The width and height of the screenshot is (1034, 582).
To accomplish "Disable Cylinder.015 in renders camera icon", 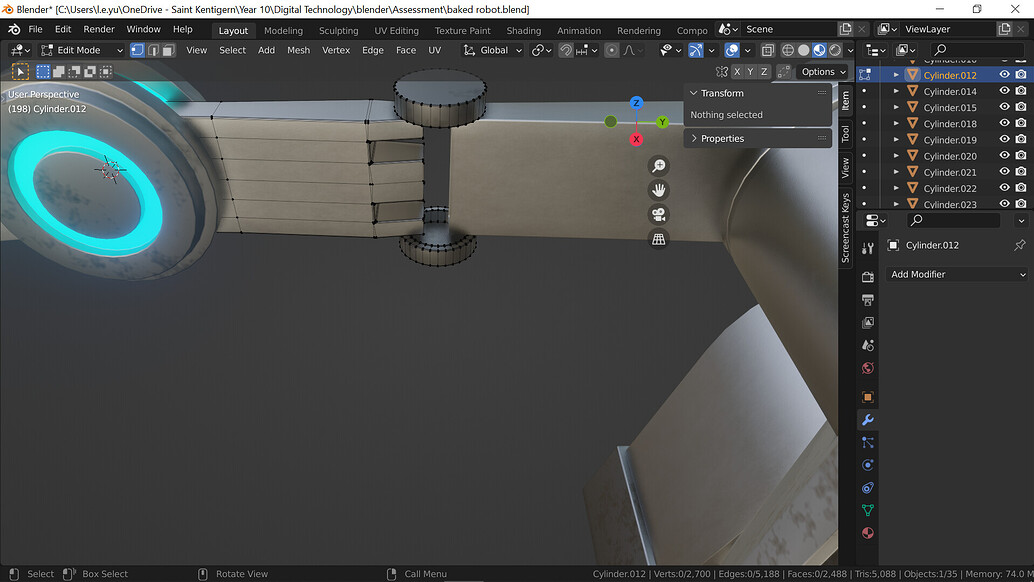I will [1021, 107].
